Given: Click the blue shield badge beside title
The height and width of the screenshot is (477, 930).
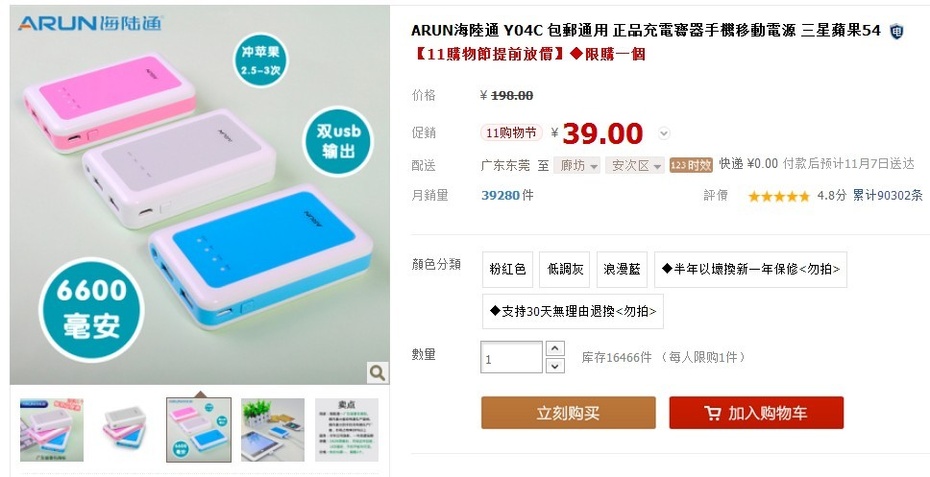Looking at the screenshot, I should coord(897,31).
